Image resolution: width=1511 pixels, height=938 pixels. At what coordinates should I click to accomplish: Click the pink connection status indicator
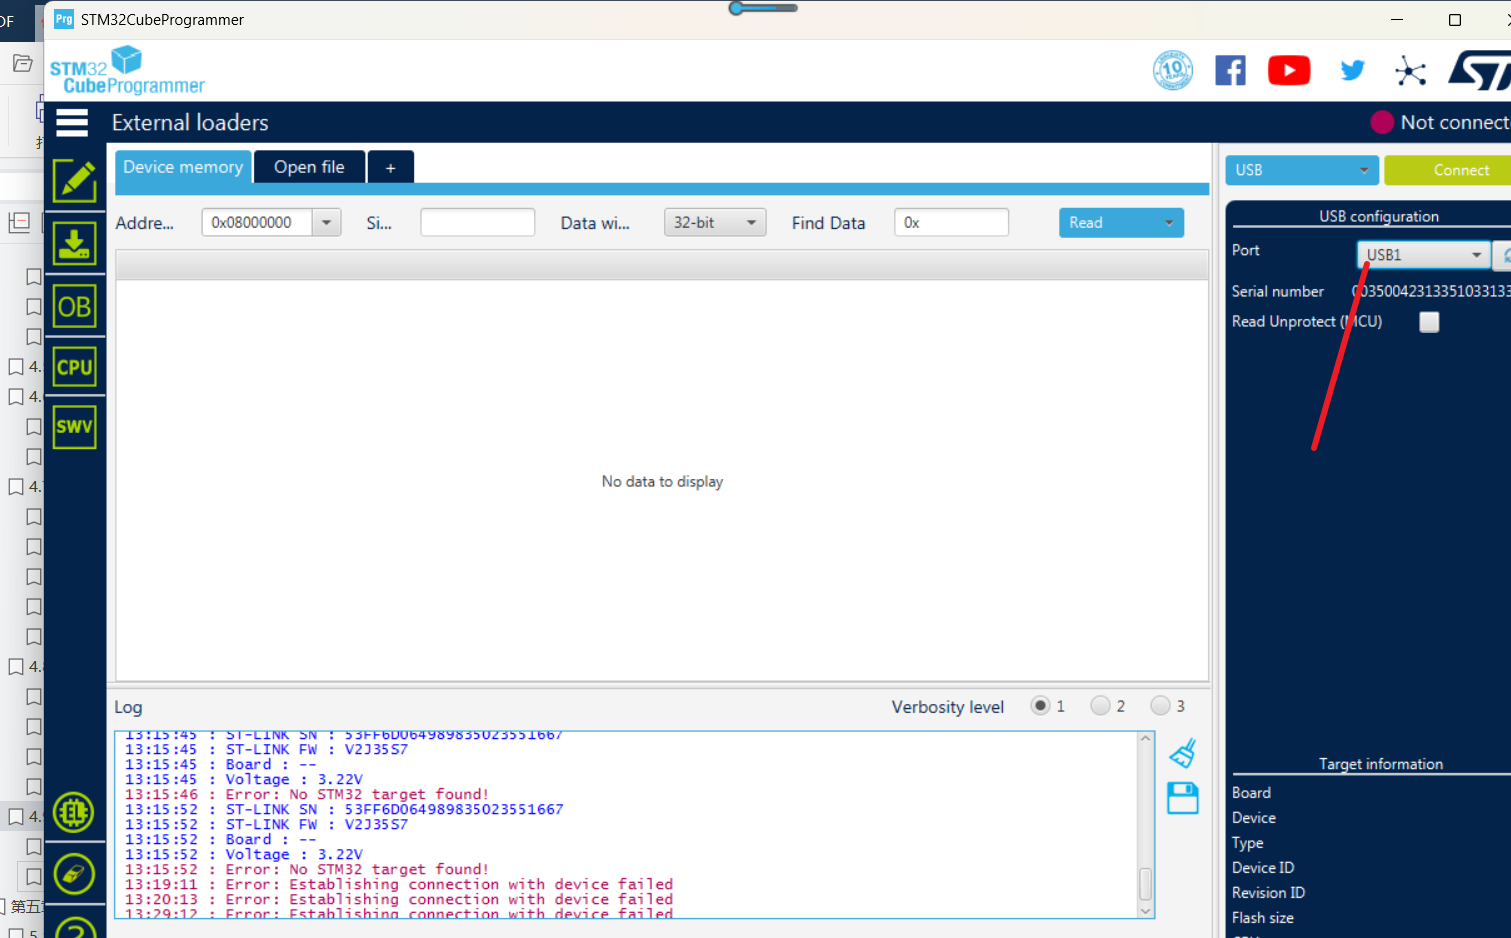pyautogui.click(x=1383, y=122)
